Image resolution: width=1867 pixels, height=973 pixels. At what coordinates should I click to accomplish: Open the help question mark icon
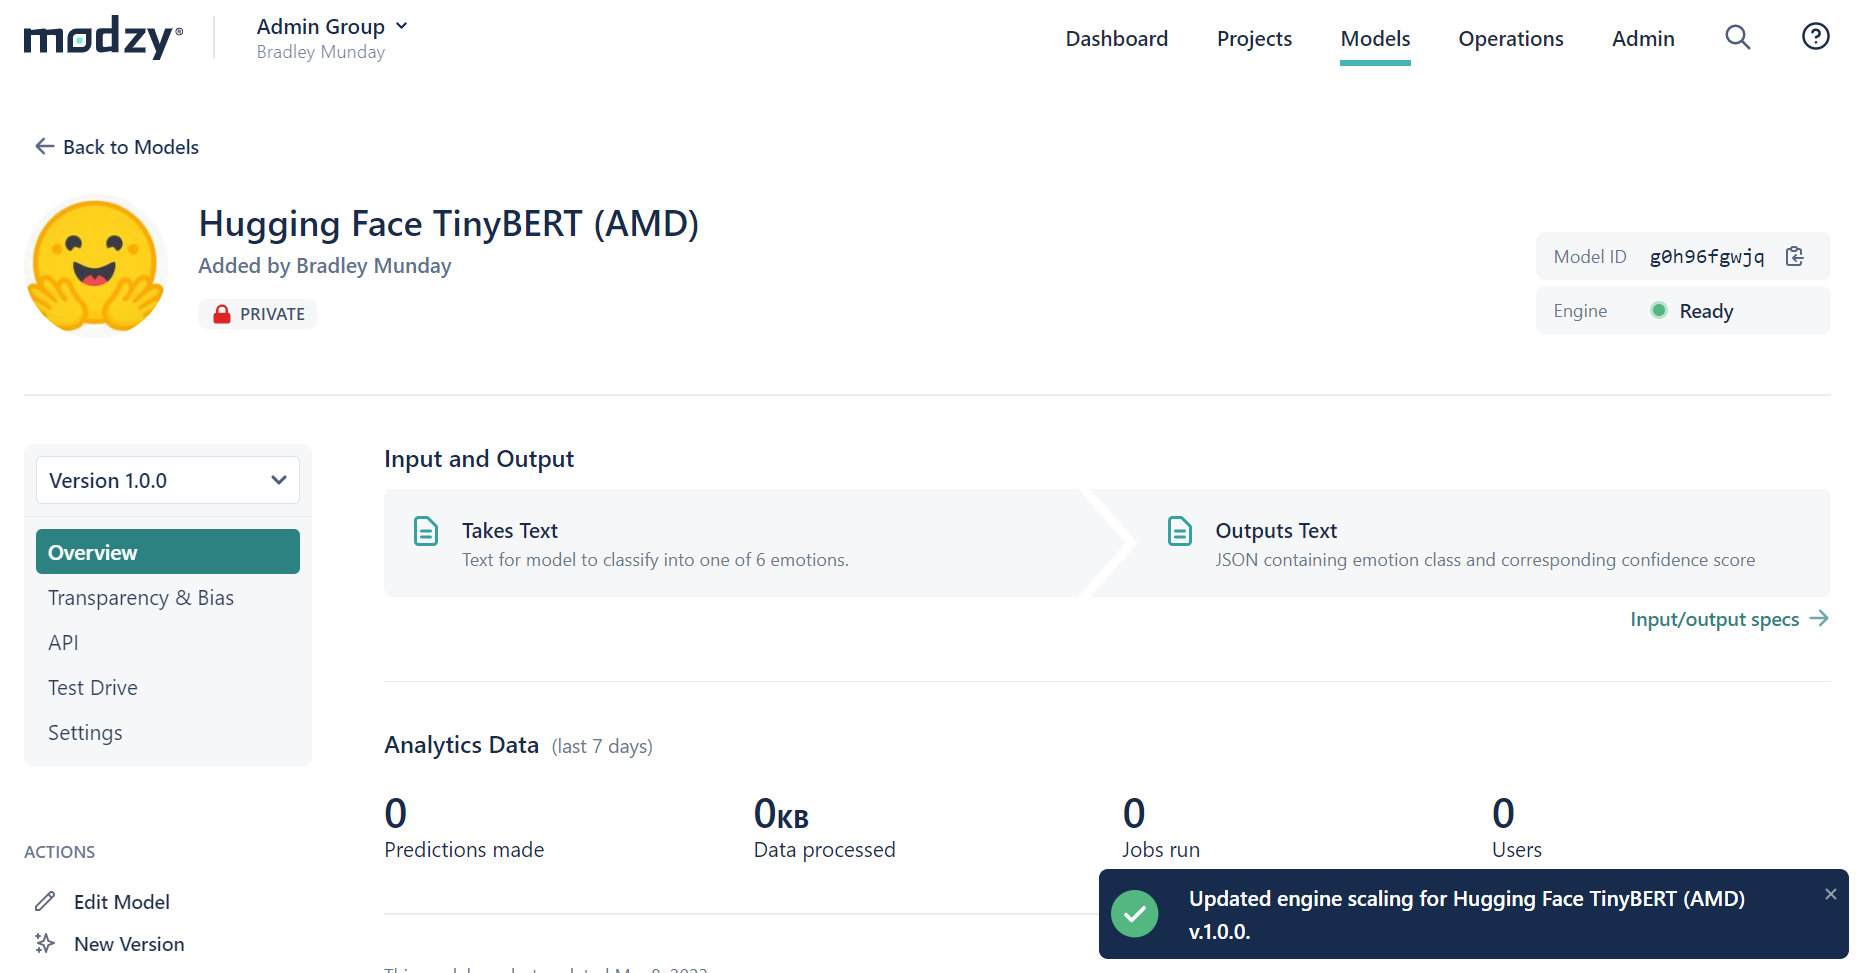(1816, 37)
